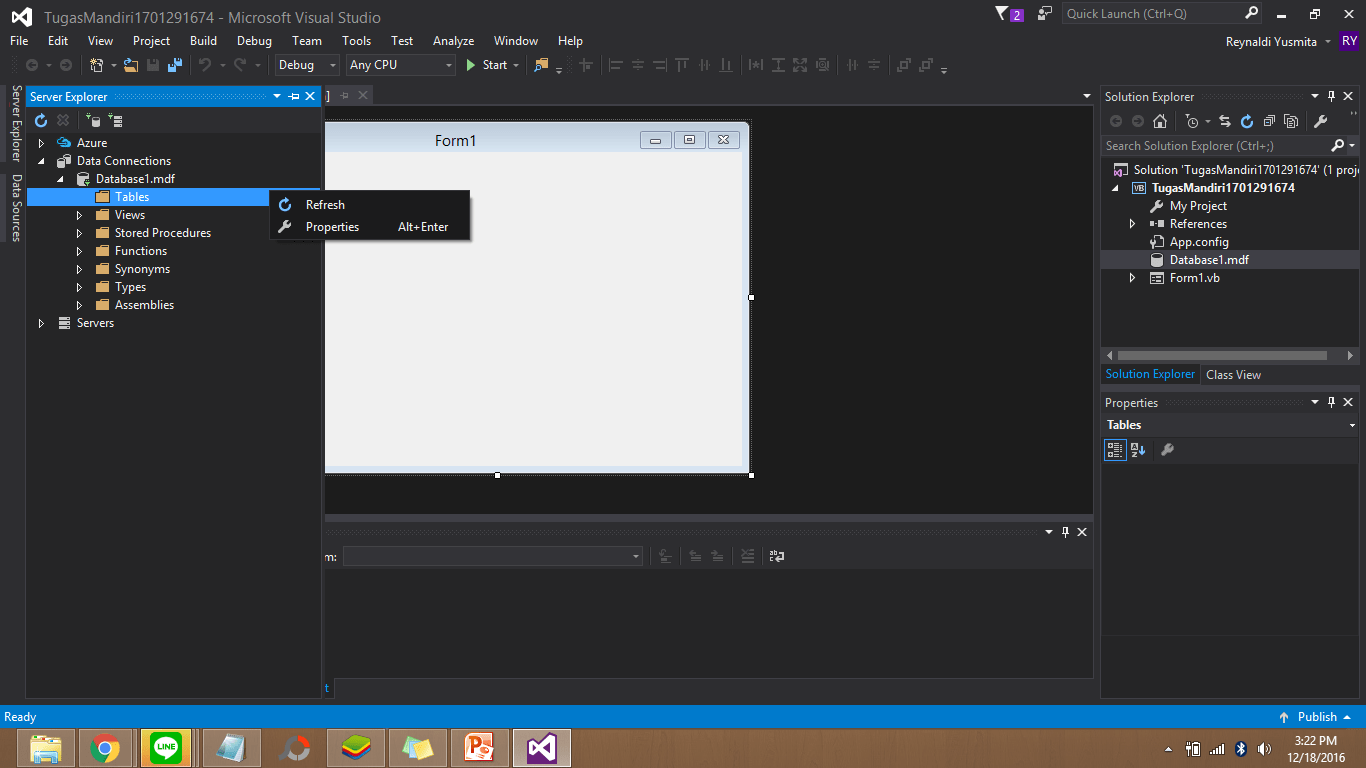Open PowerPoint from the taskbar
This screenshot has width=1366, height=768.
[x=480, y=748]
